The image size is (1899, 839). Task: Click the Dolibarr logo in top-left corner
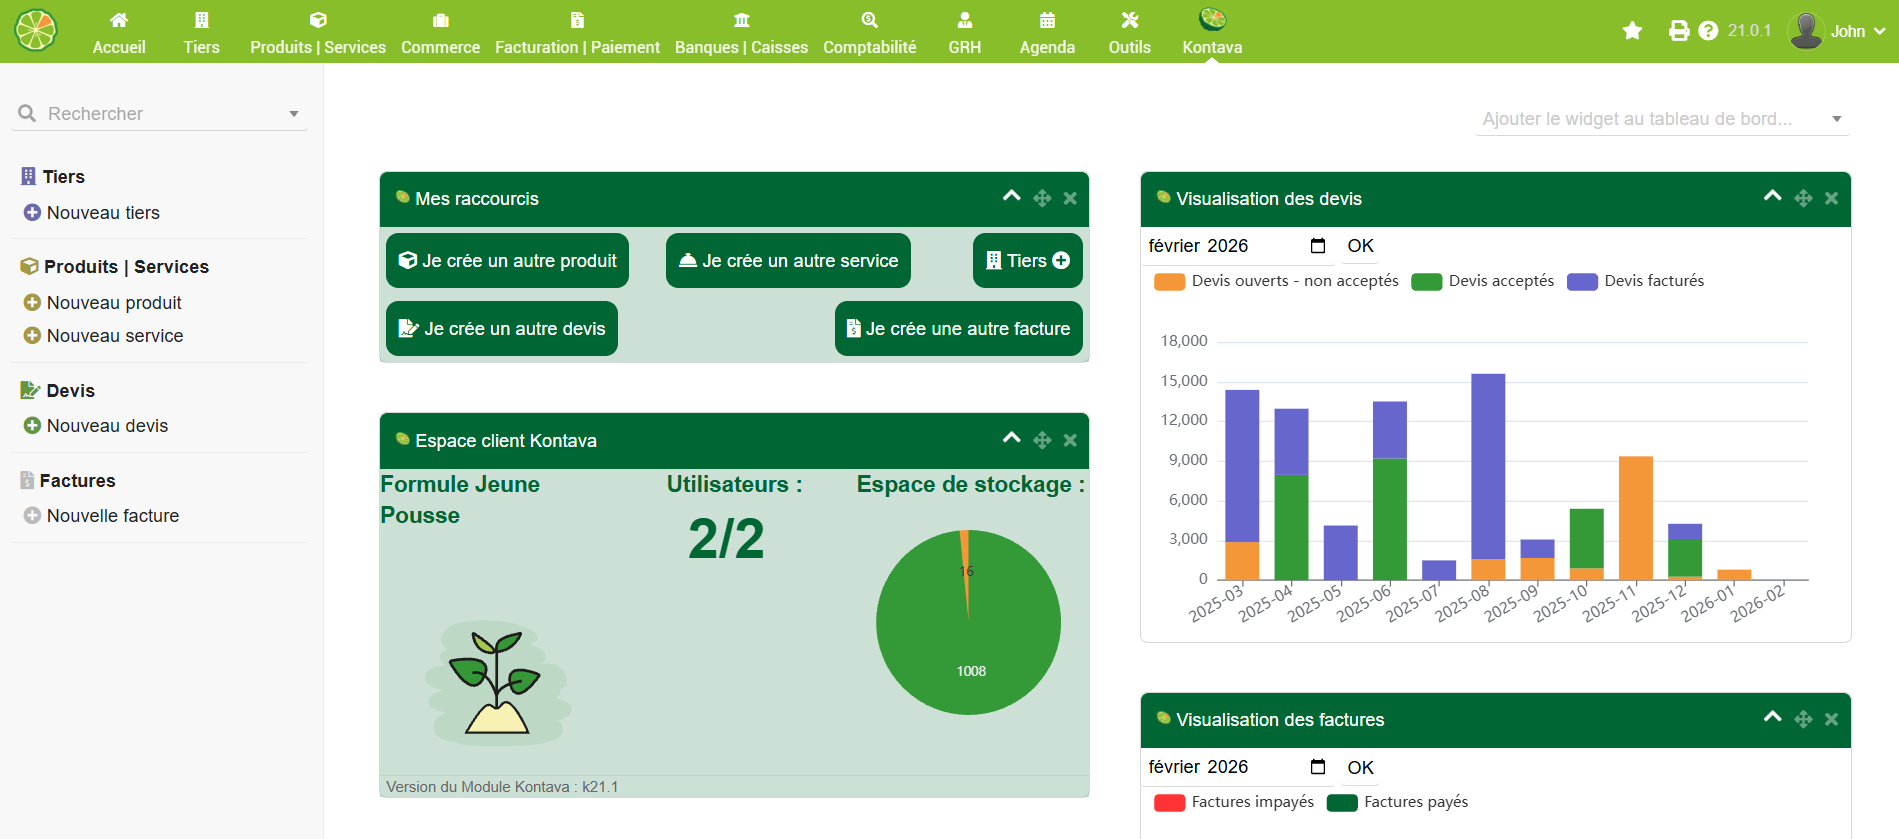36,30
